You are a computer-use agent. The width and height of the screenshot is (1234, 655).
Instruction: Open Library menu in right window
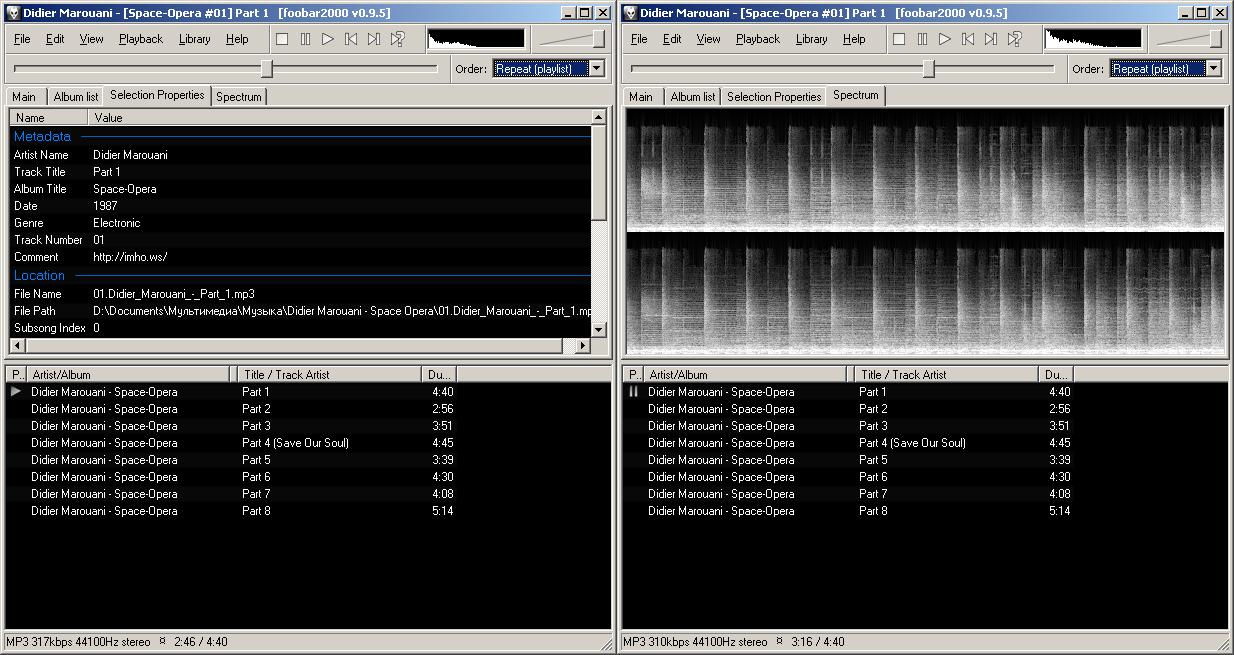(811, 39)
